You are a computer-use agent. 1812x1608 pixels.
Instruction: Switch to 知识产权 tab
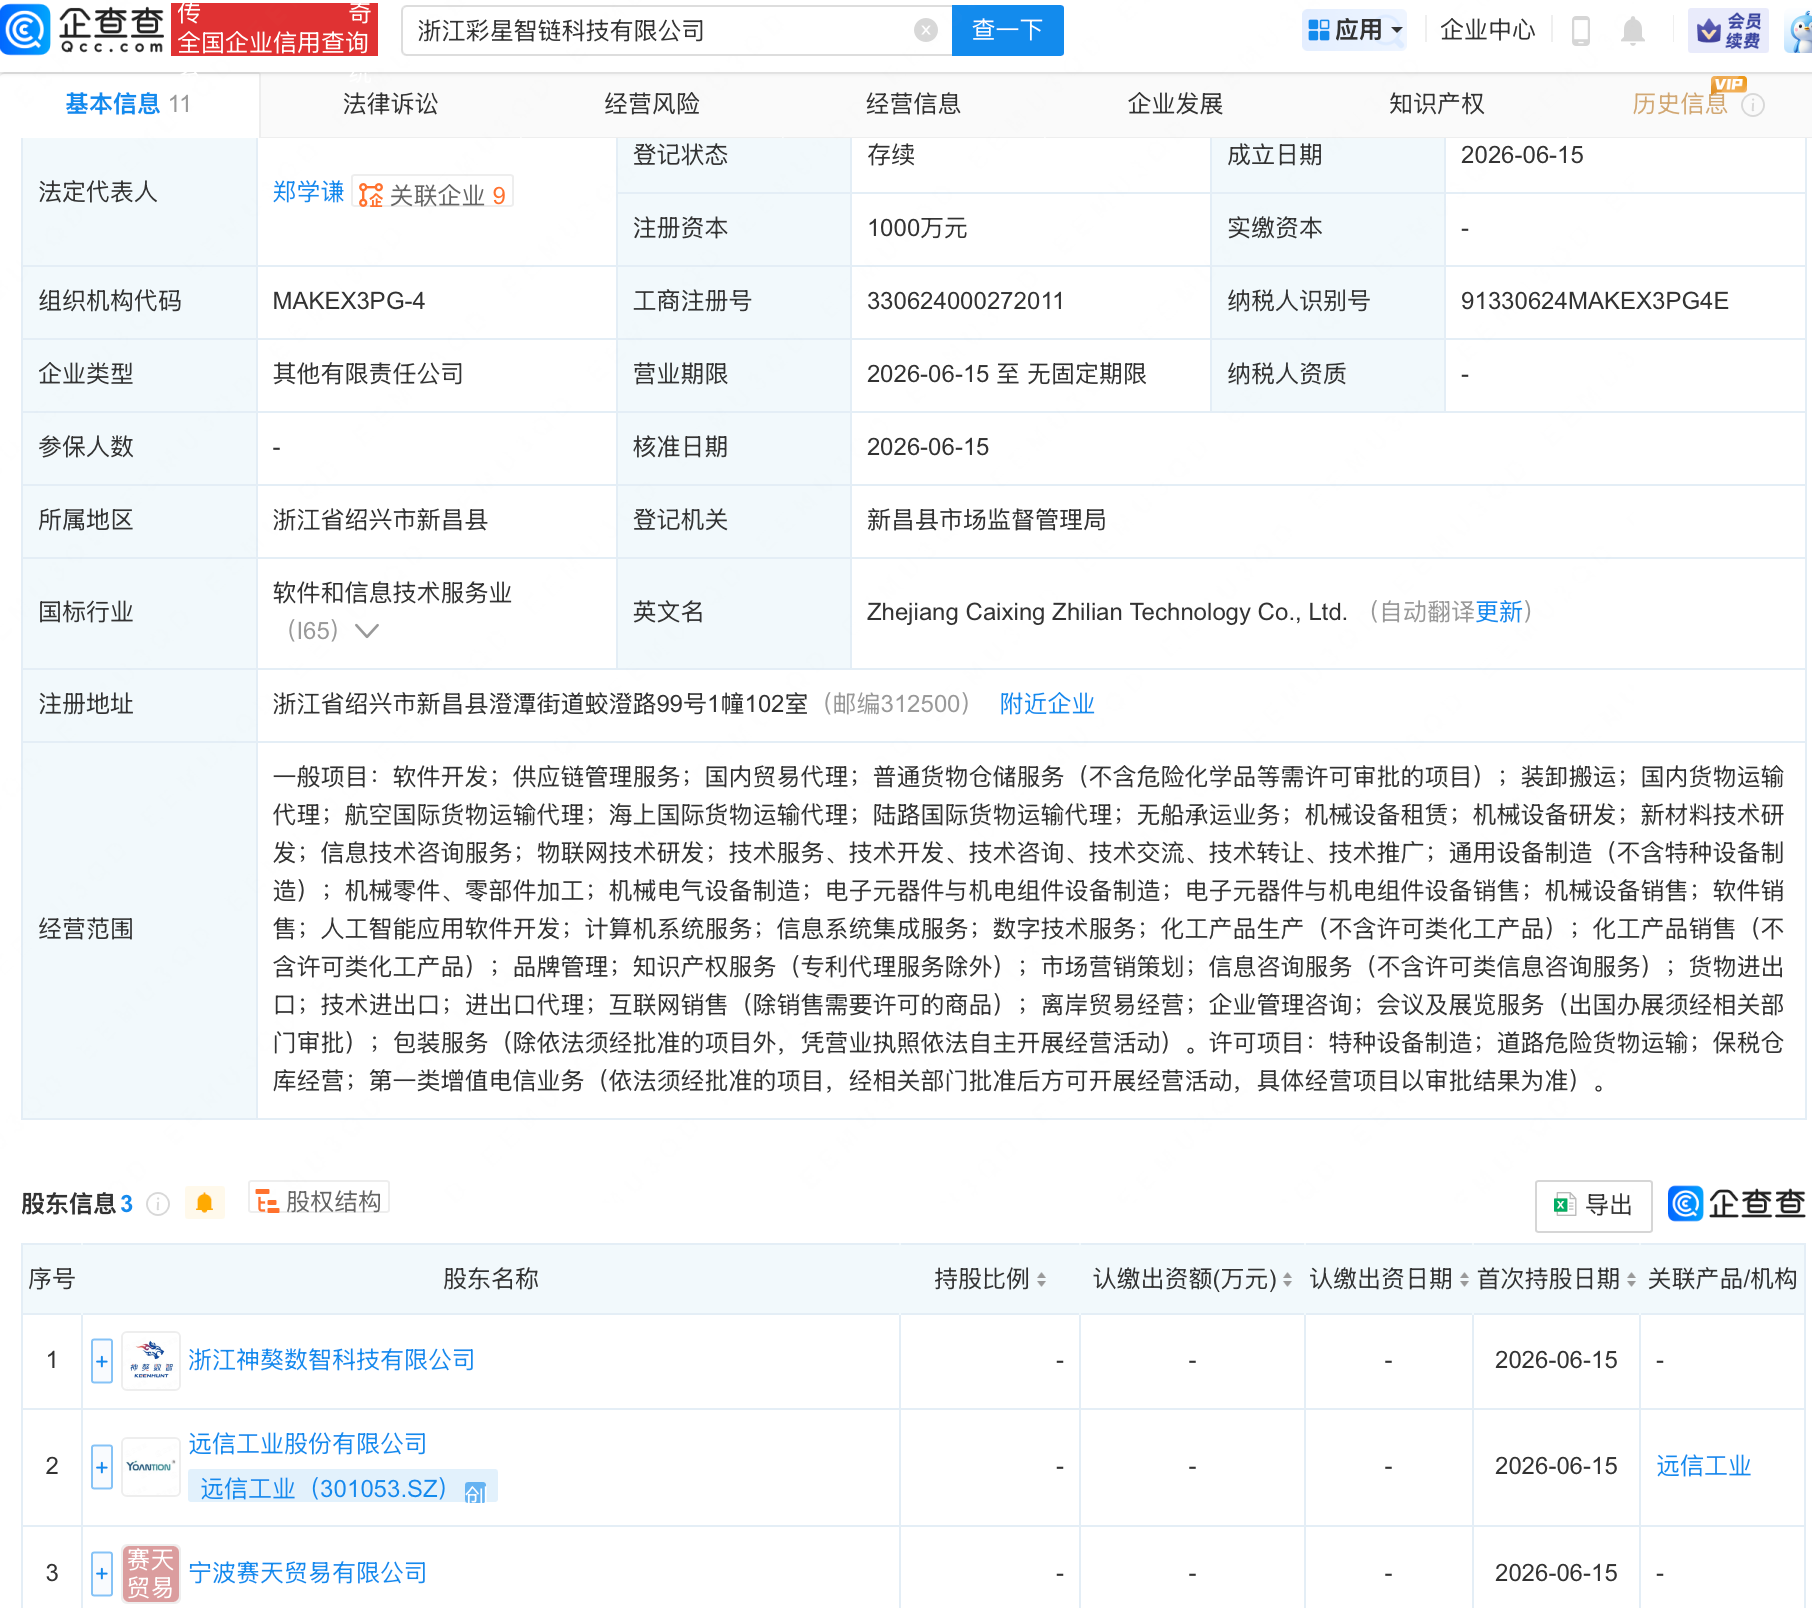pos(1436,104)
